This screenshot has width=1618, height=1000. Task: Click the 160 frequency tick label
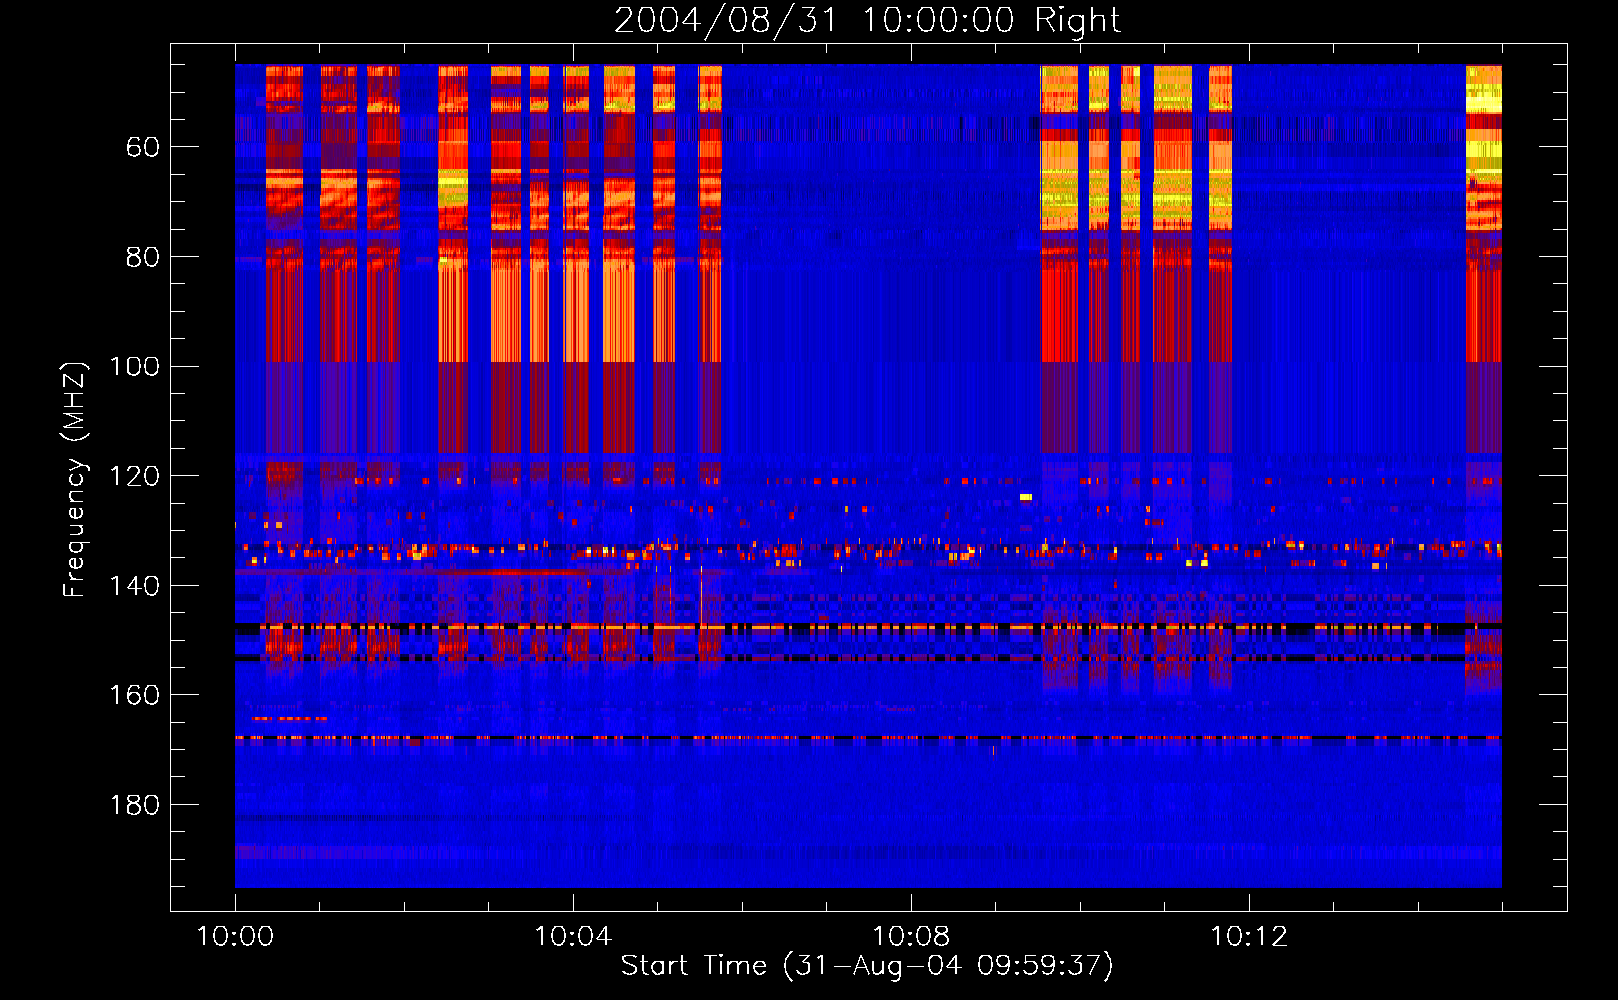click(134, 696)
